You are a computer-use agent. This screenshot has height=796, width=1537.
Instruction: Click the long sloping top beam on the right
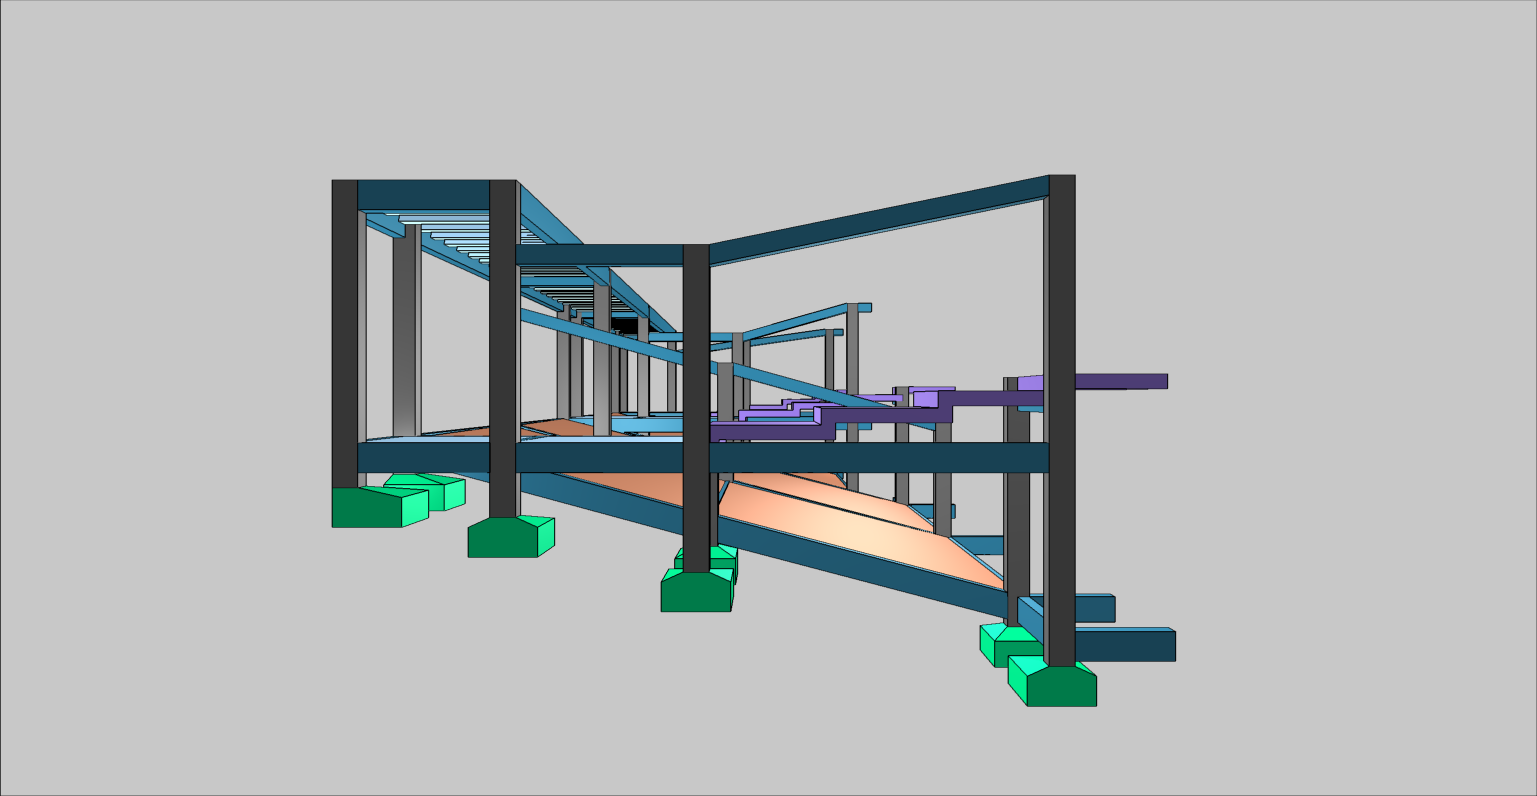[x=880, y=218]
